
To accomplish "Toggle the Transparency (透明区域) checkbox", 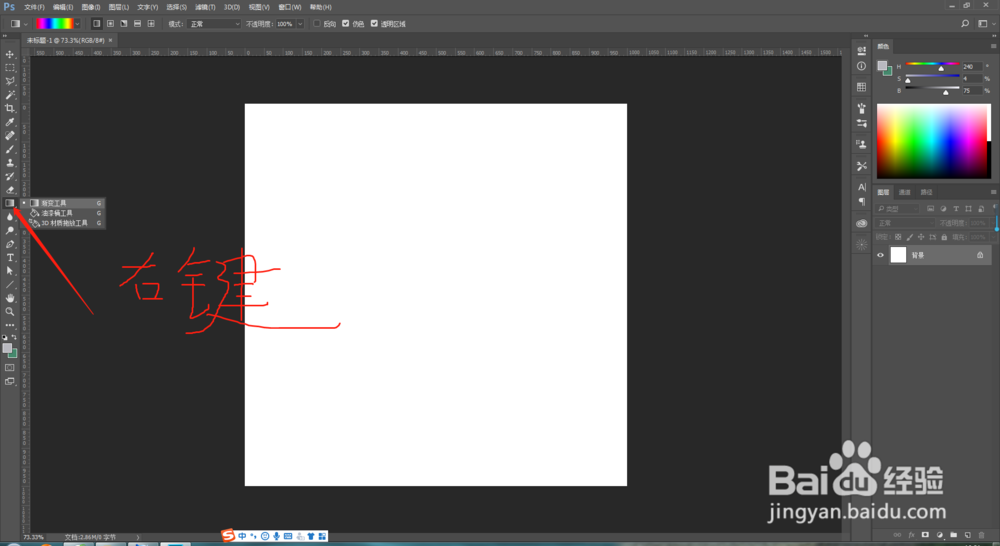I will pos(374,24).
